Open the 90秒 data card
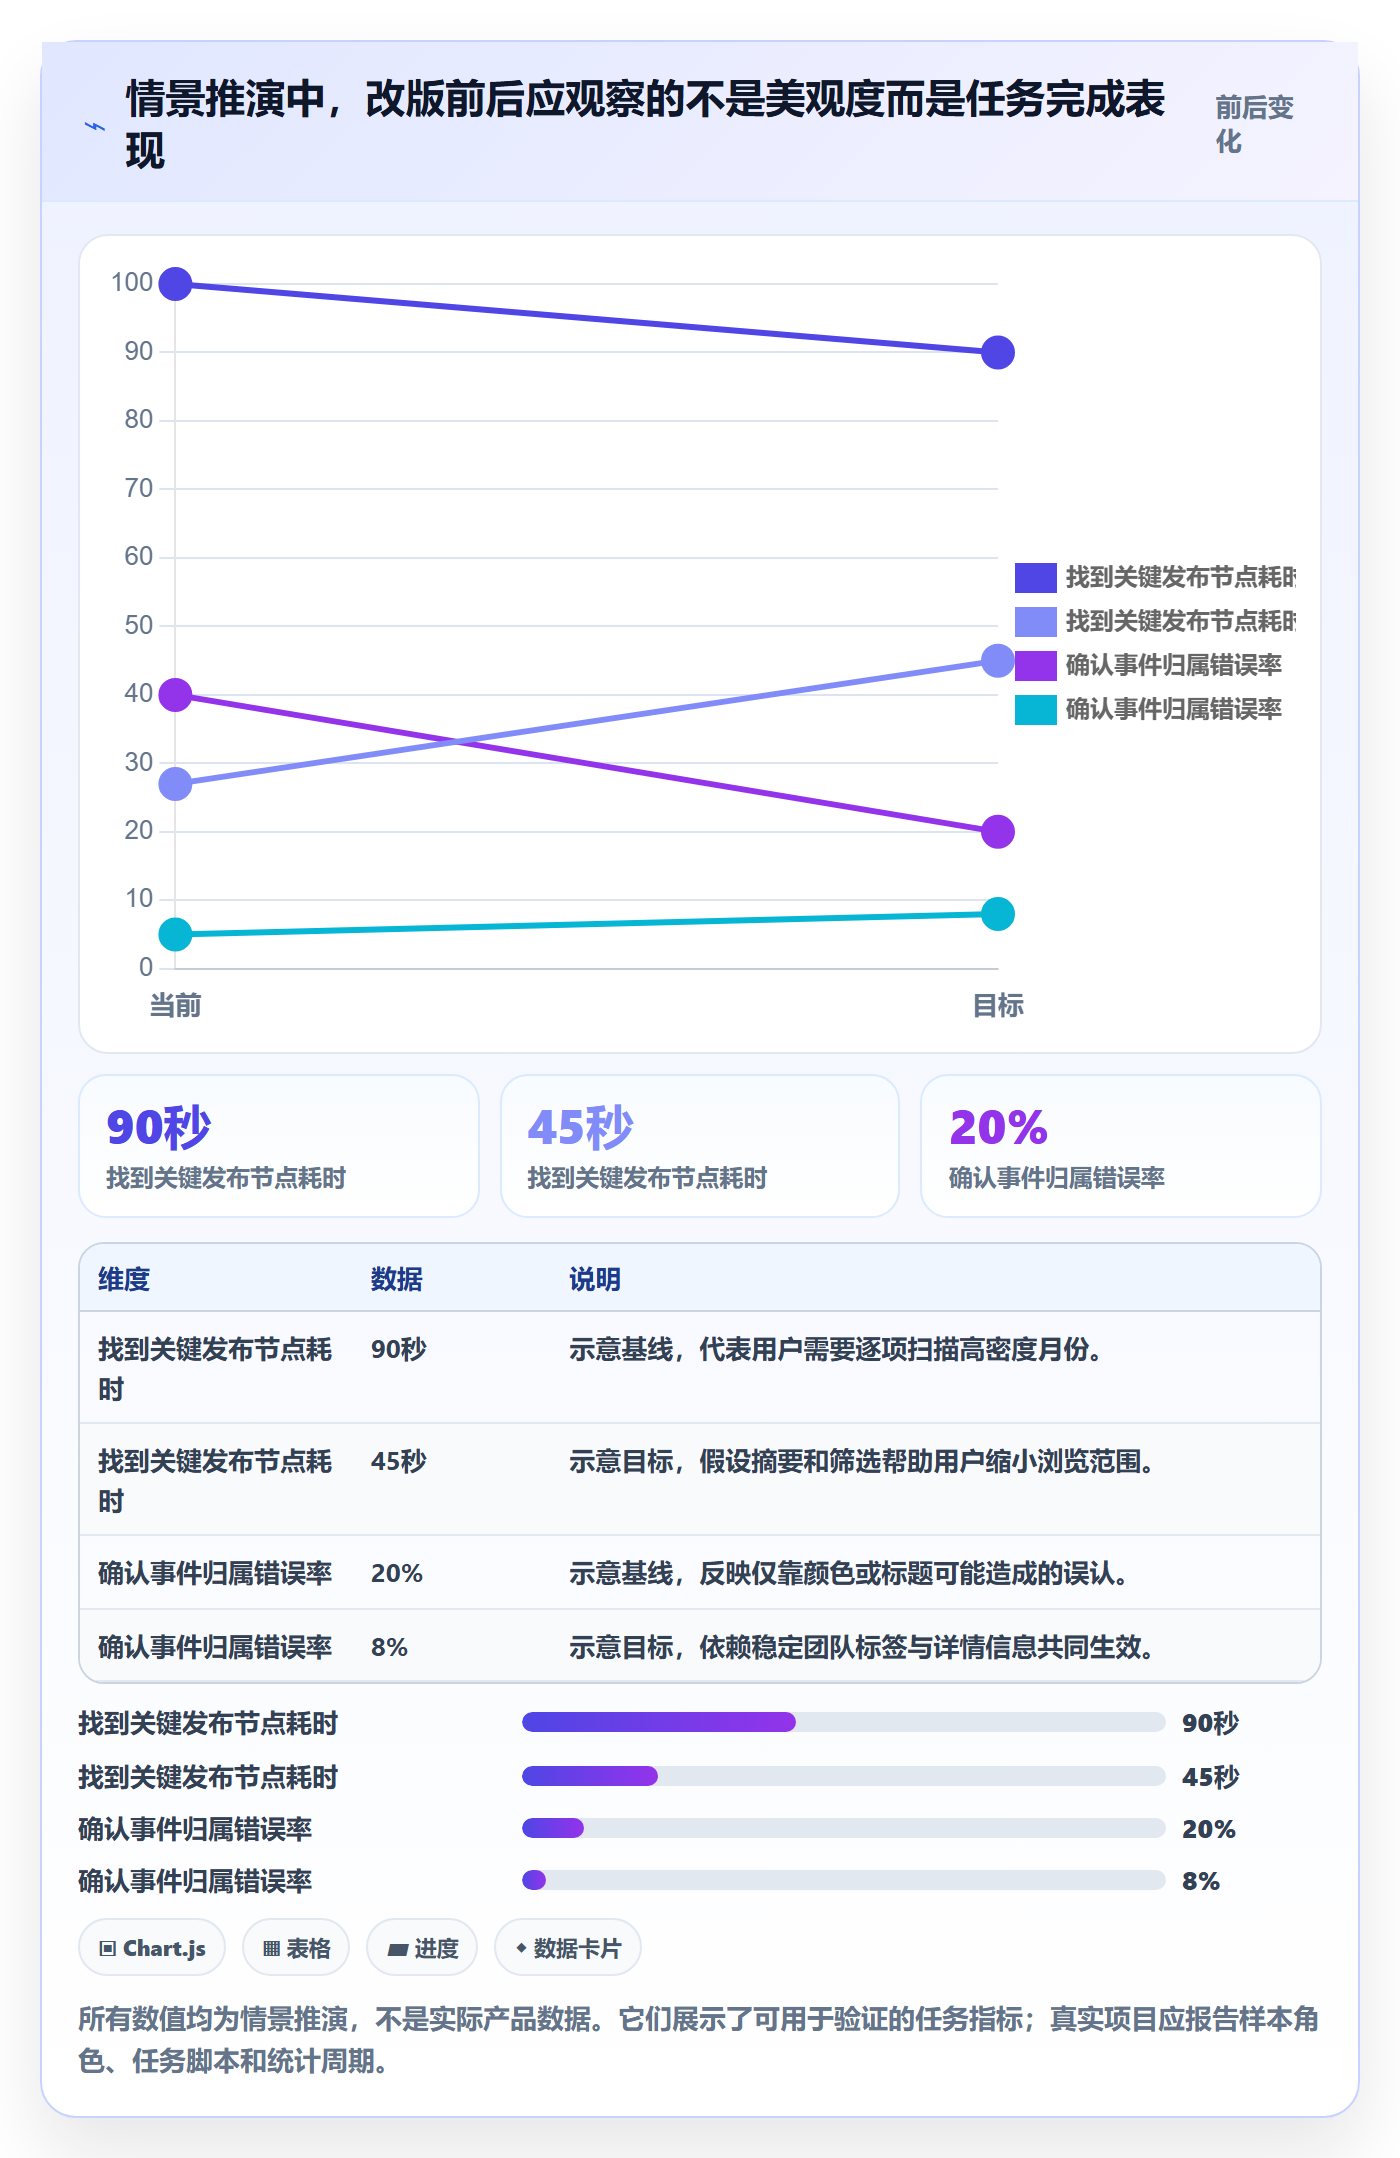Image resolution: width=1400 pixels, height=2158 pixels. [279, 1146]
